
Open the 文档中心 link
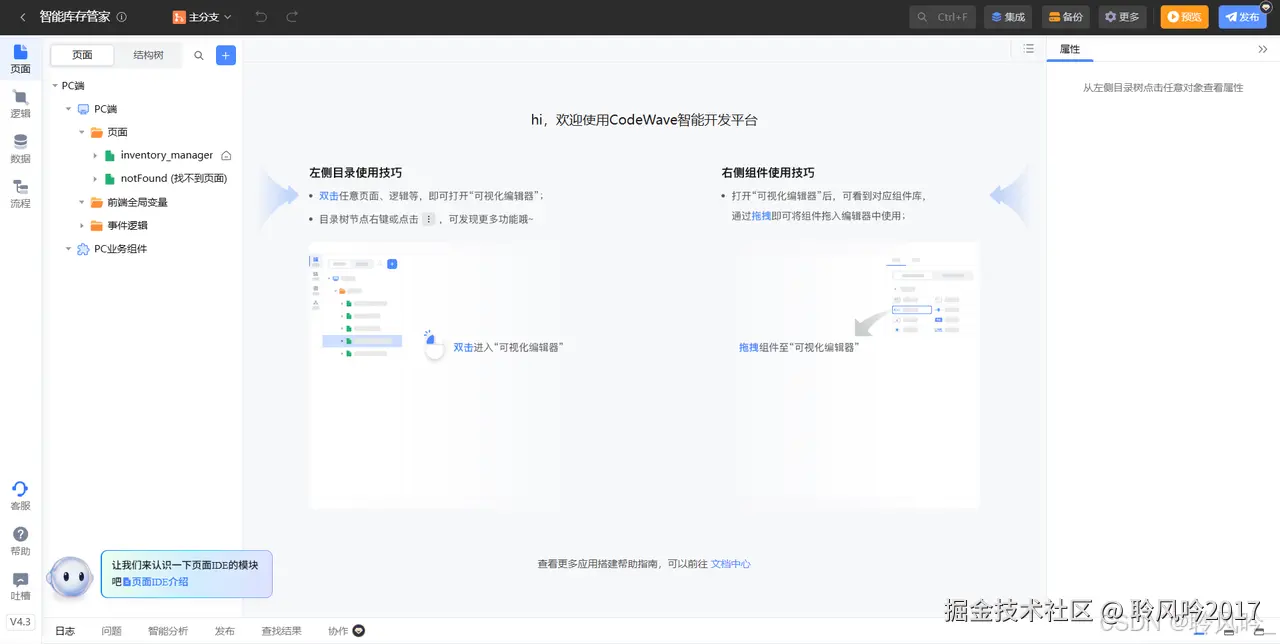click(730, 563)
